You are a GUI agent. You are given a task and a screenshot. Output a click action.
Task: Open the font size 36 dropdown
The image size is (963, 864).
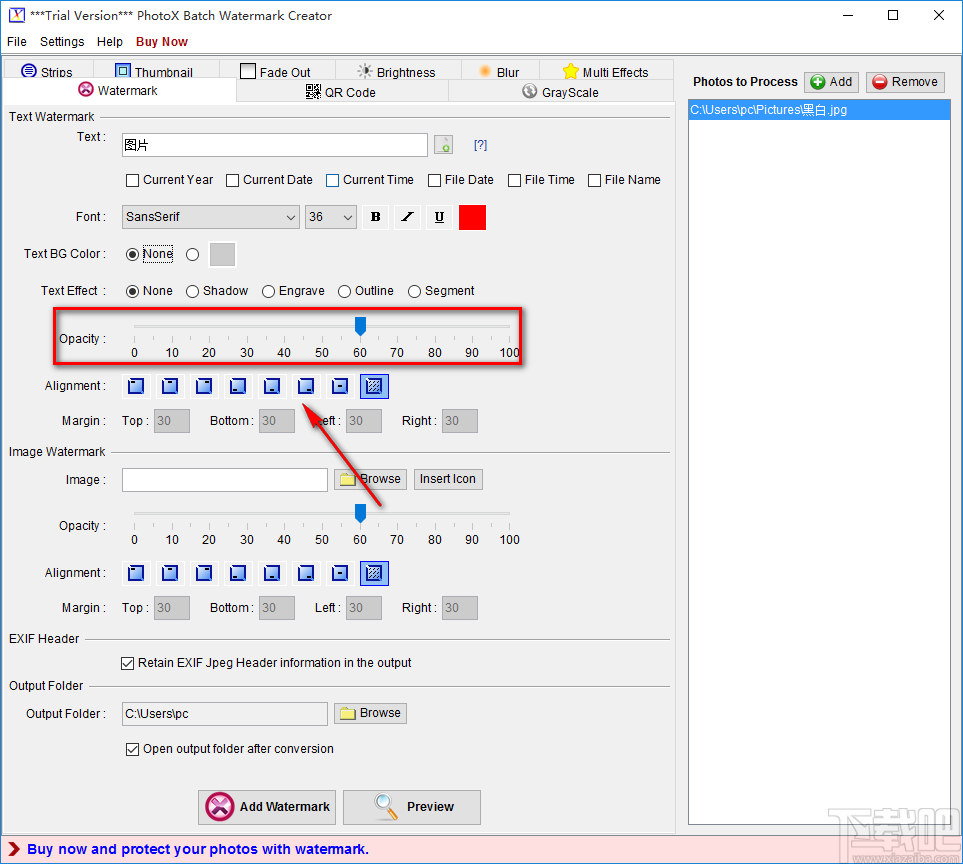click(331, 217)
